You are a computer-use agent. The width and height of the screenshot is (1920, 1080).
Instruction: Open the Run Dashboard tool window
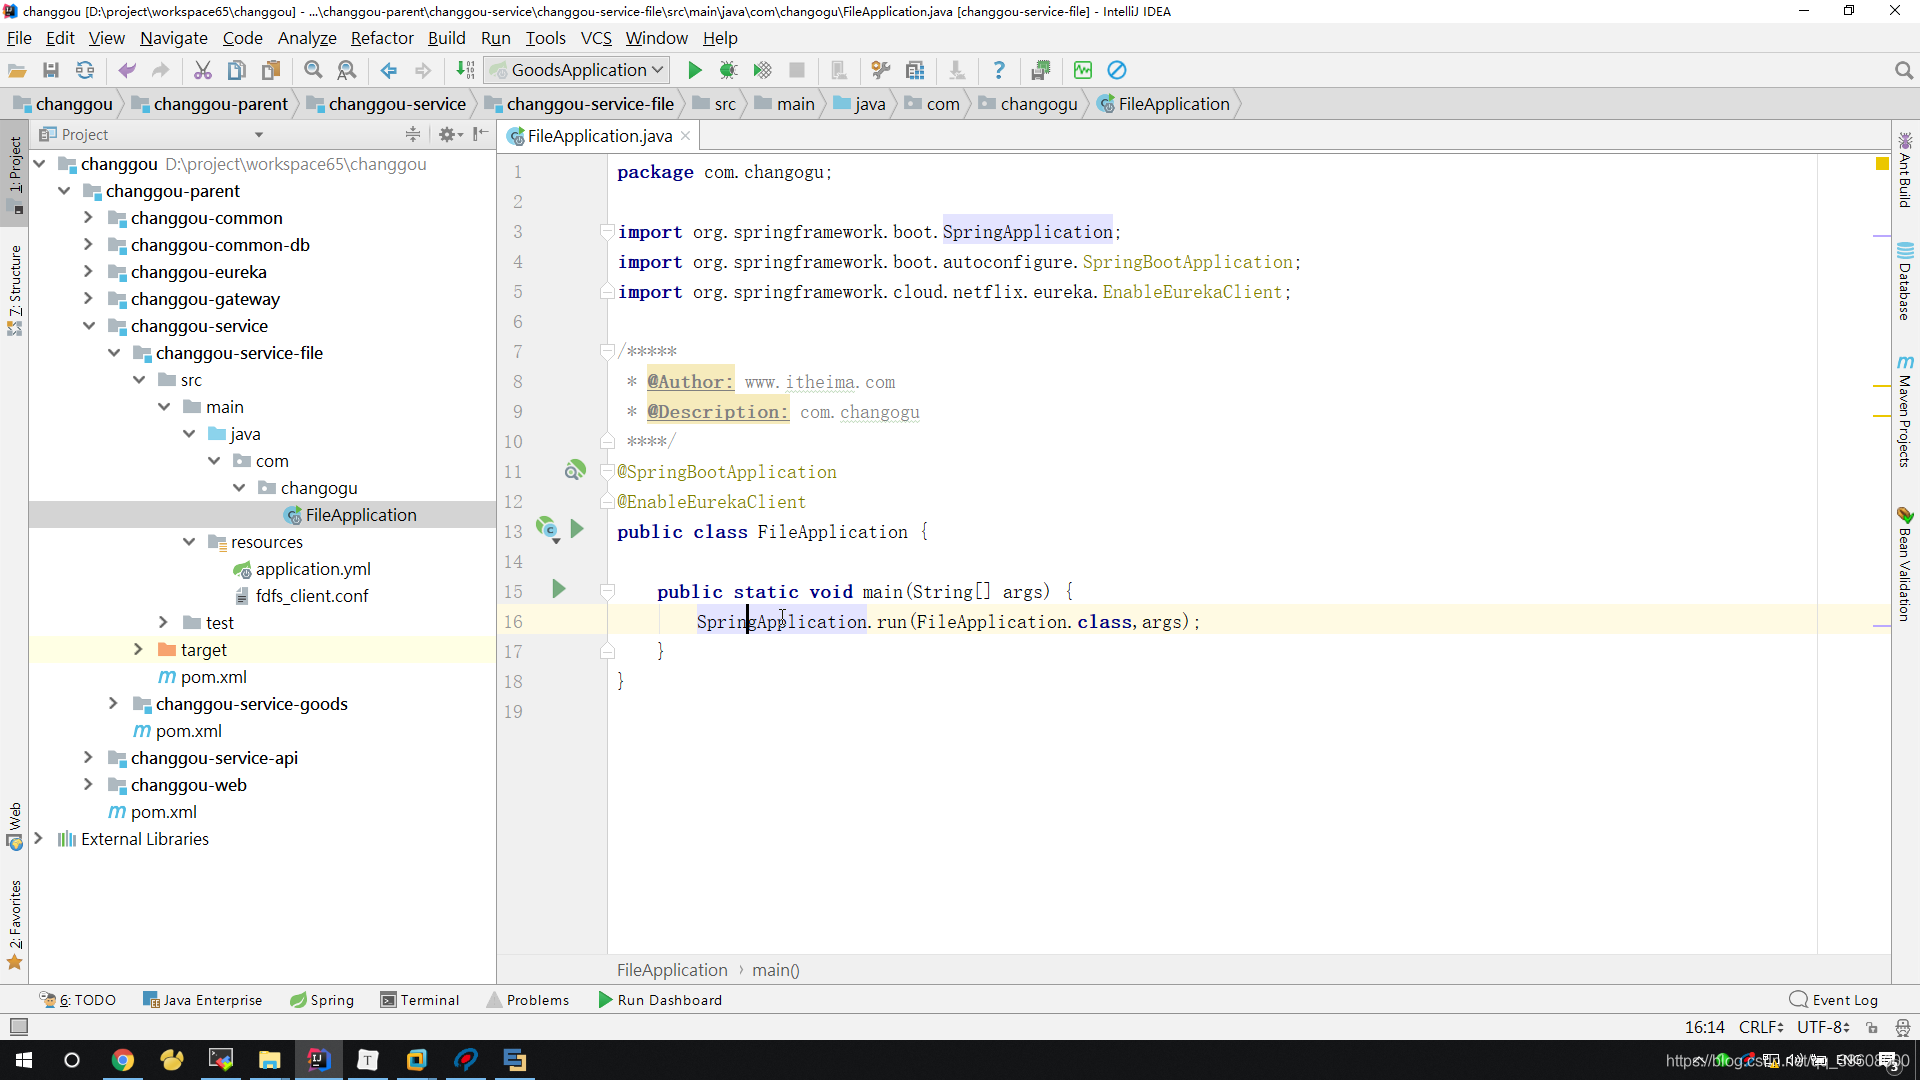coord(660,1000)
